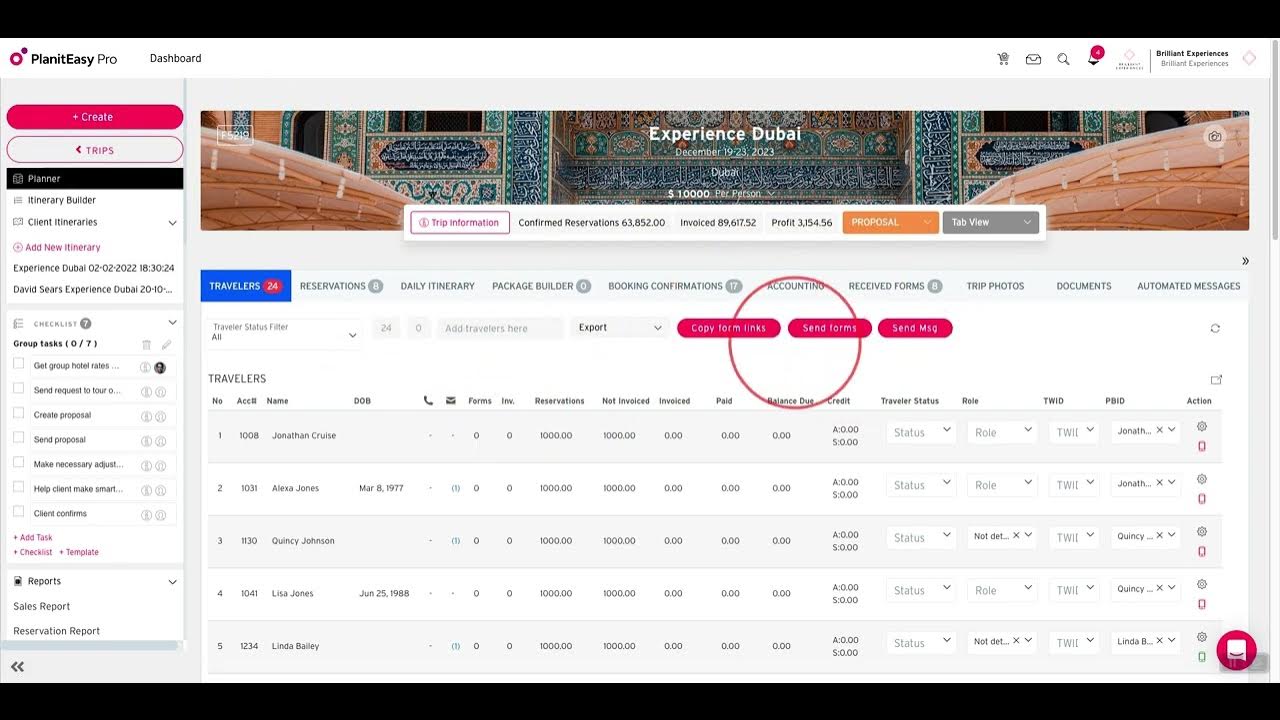Check the Get group hotel rates task
The height and width of the screenshot is (720, 1280).
tap(18, 364)
